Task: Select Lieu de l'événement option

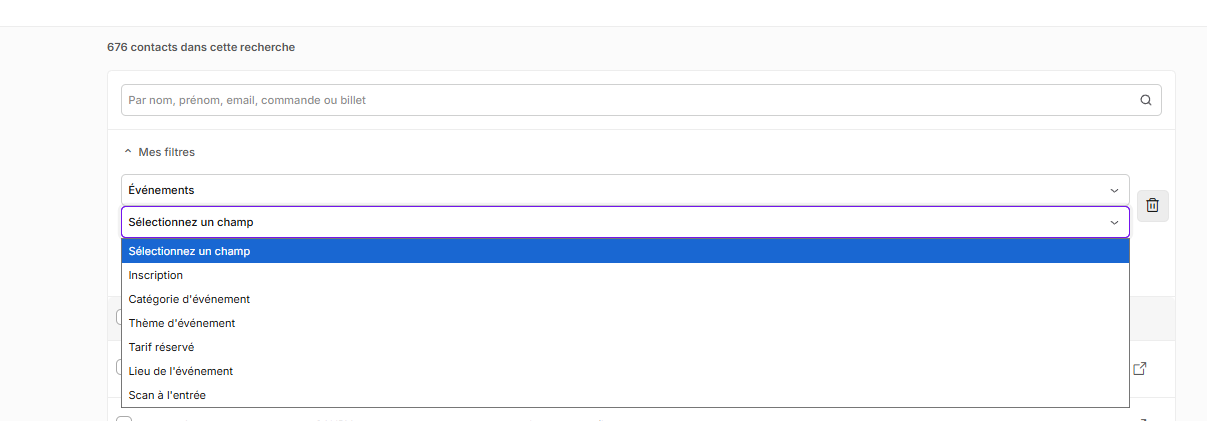Action: click(x=625, y=371)
